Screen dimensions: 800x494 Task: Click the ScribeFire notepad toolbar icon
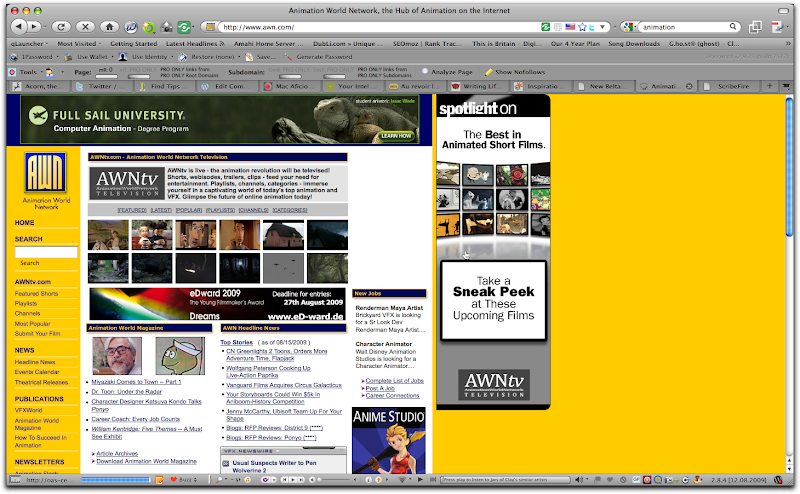[x=777, y=27]
